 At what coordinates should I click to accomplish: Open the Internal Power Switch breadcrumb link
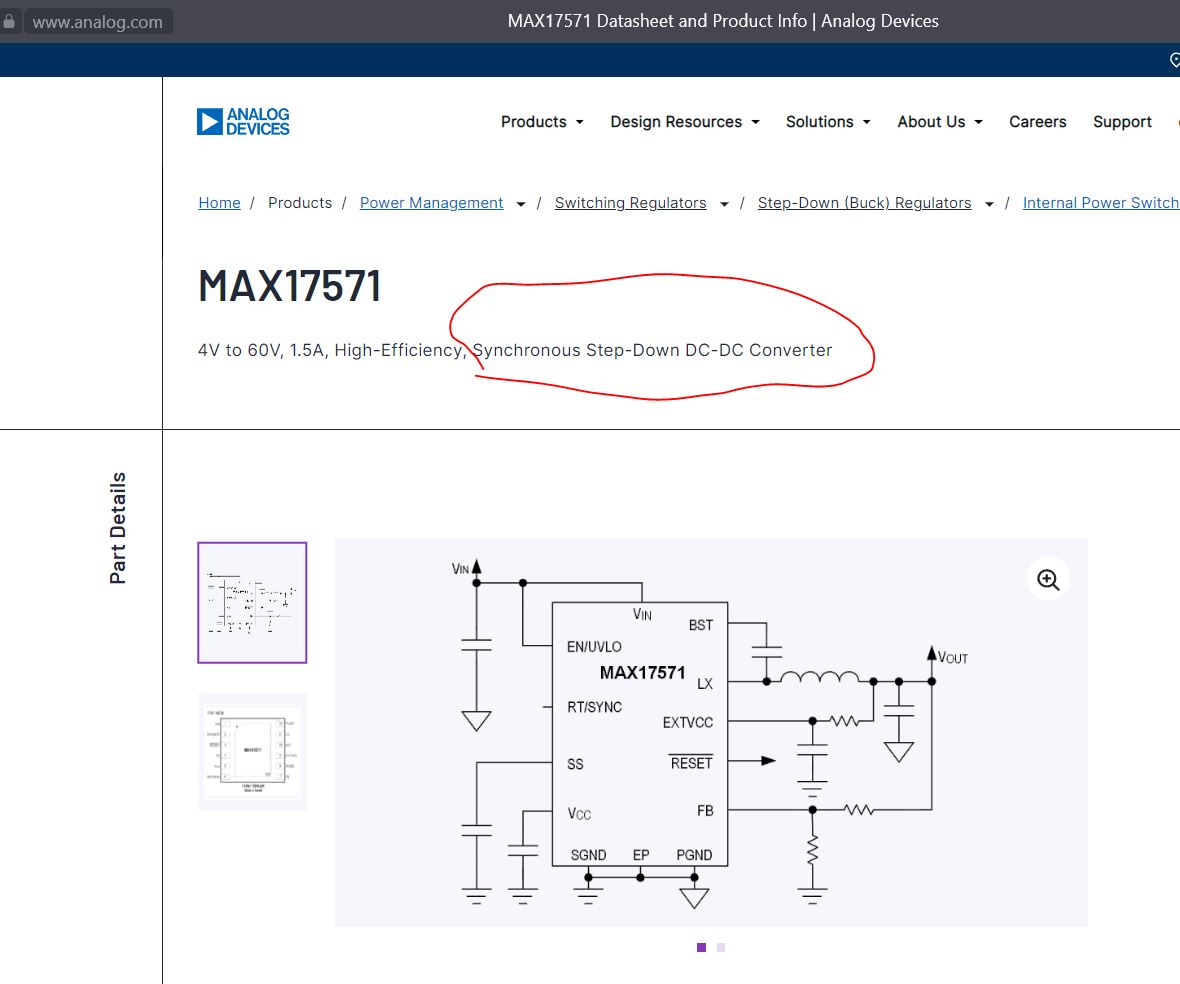pyautogui.click(x=1101, y=203)
